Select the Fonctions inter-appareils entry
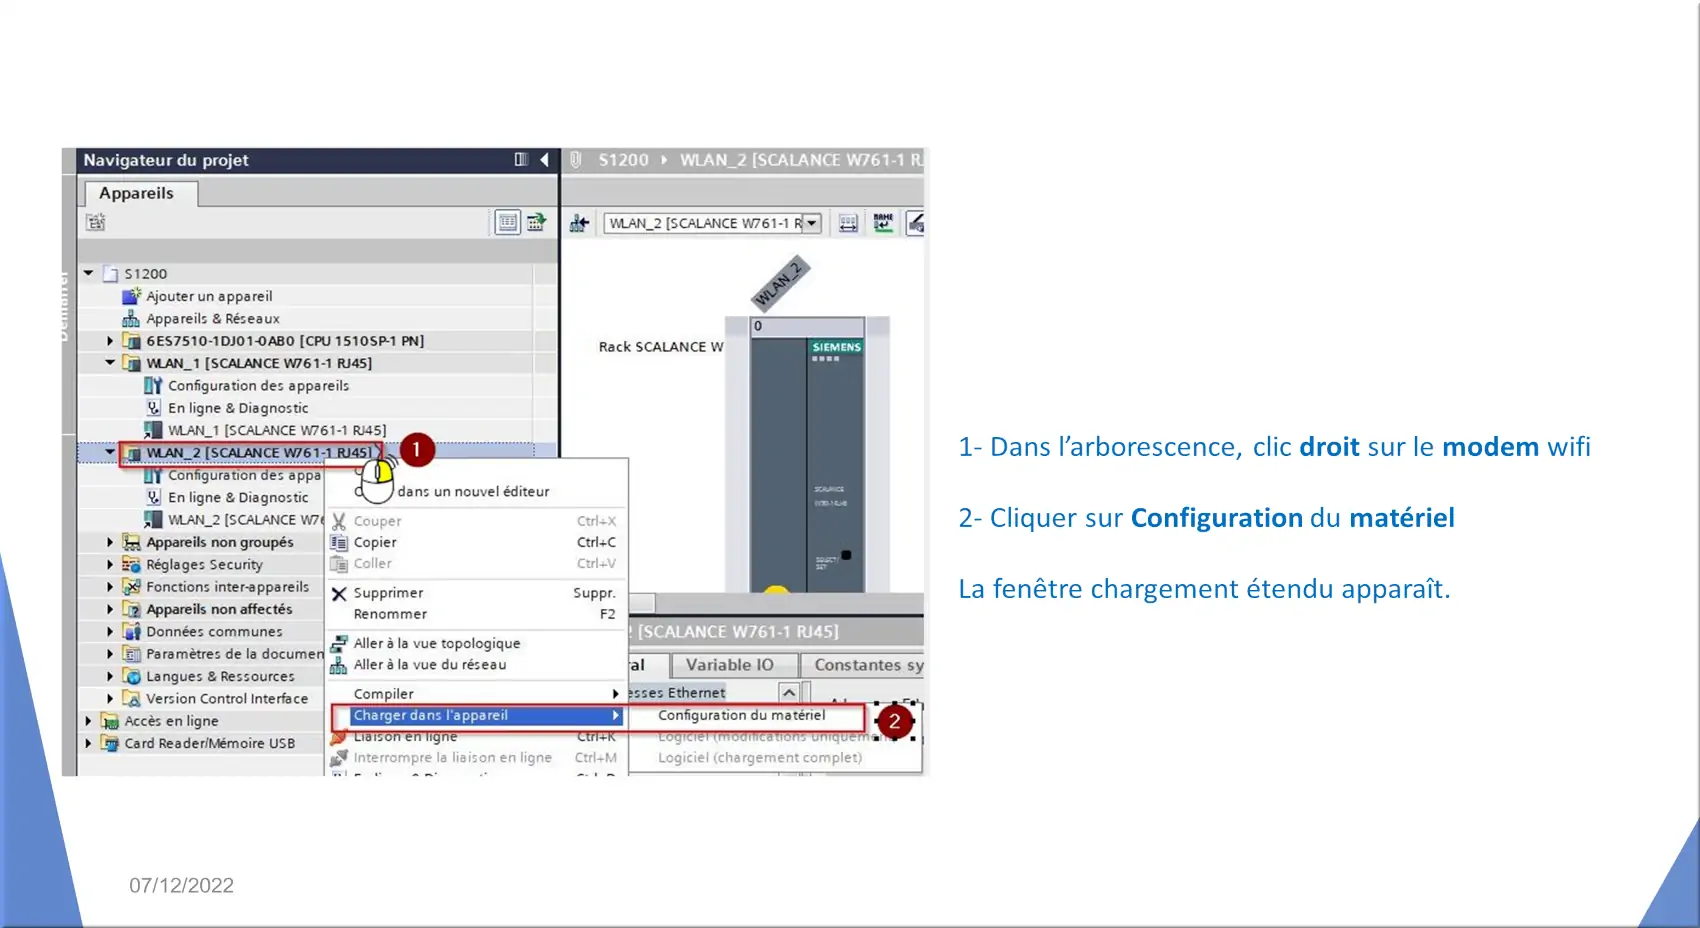The height and width of the screenshot is (928, 1700). click(227, 587)
